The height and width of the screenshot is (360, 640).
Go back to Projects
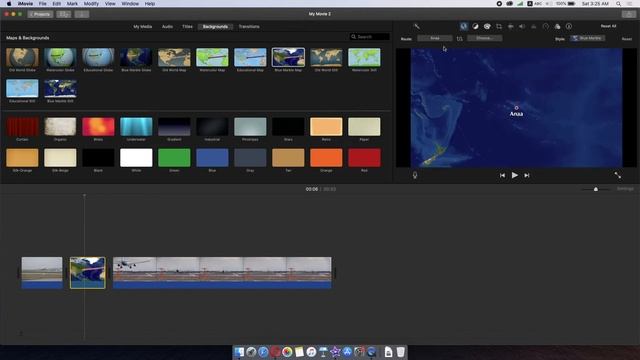(40, 14)
